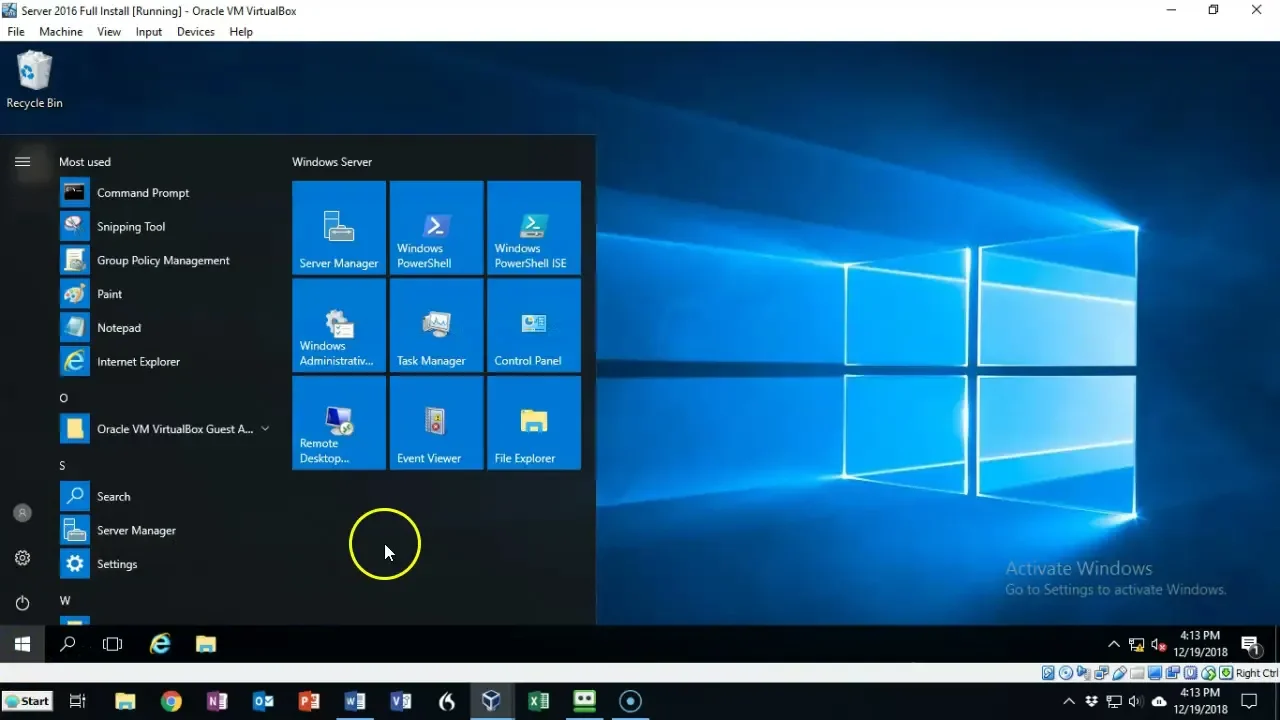The image size is (1280, 720).
Task: Open the Server Manager tile
Action: click(x=338, y=228)
